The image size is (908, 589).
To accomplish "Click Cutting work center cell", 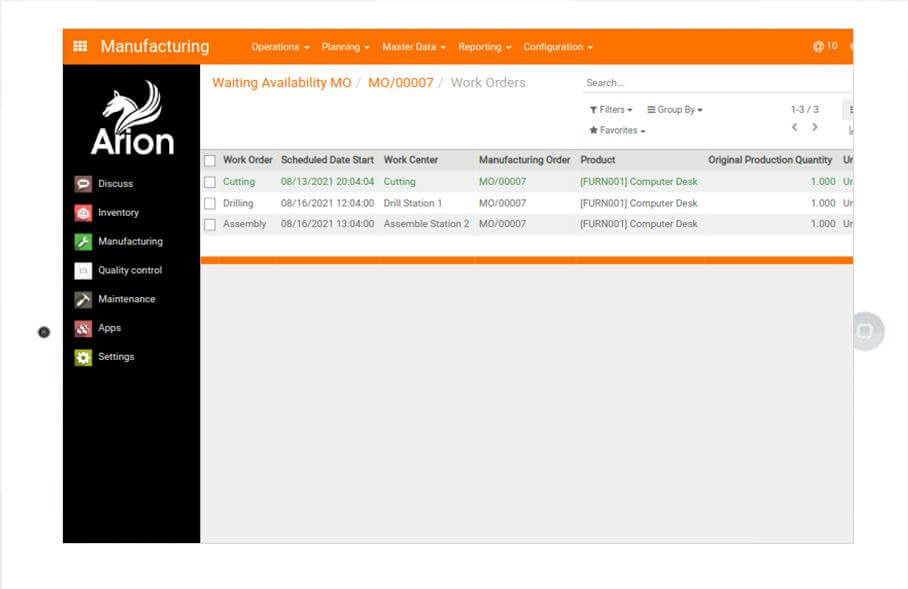I will 400,182.
